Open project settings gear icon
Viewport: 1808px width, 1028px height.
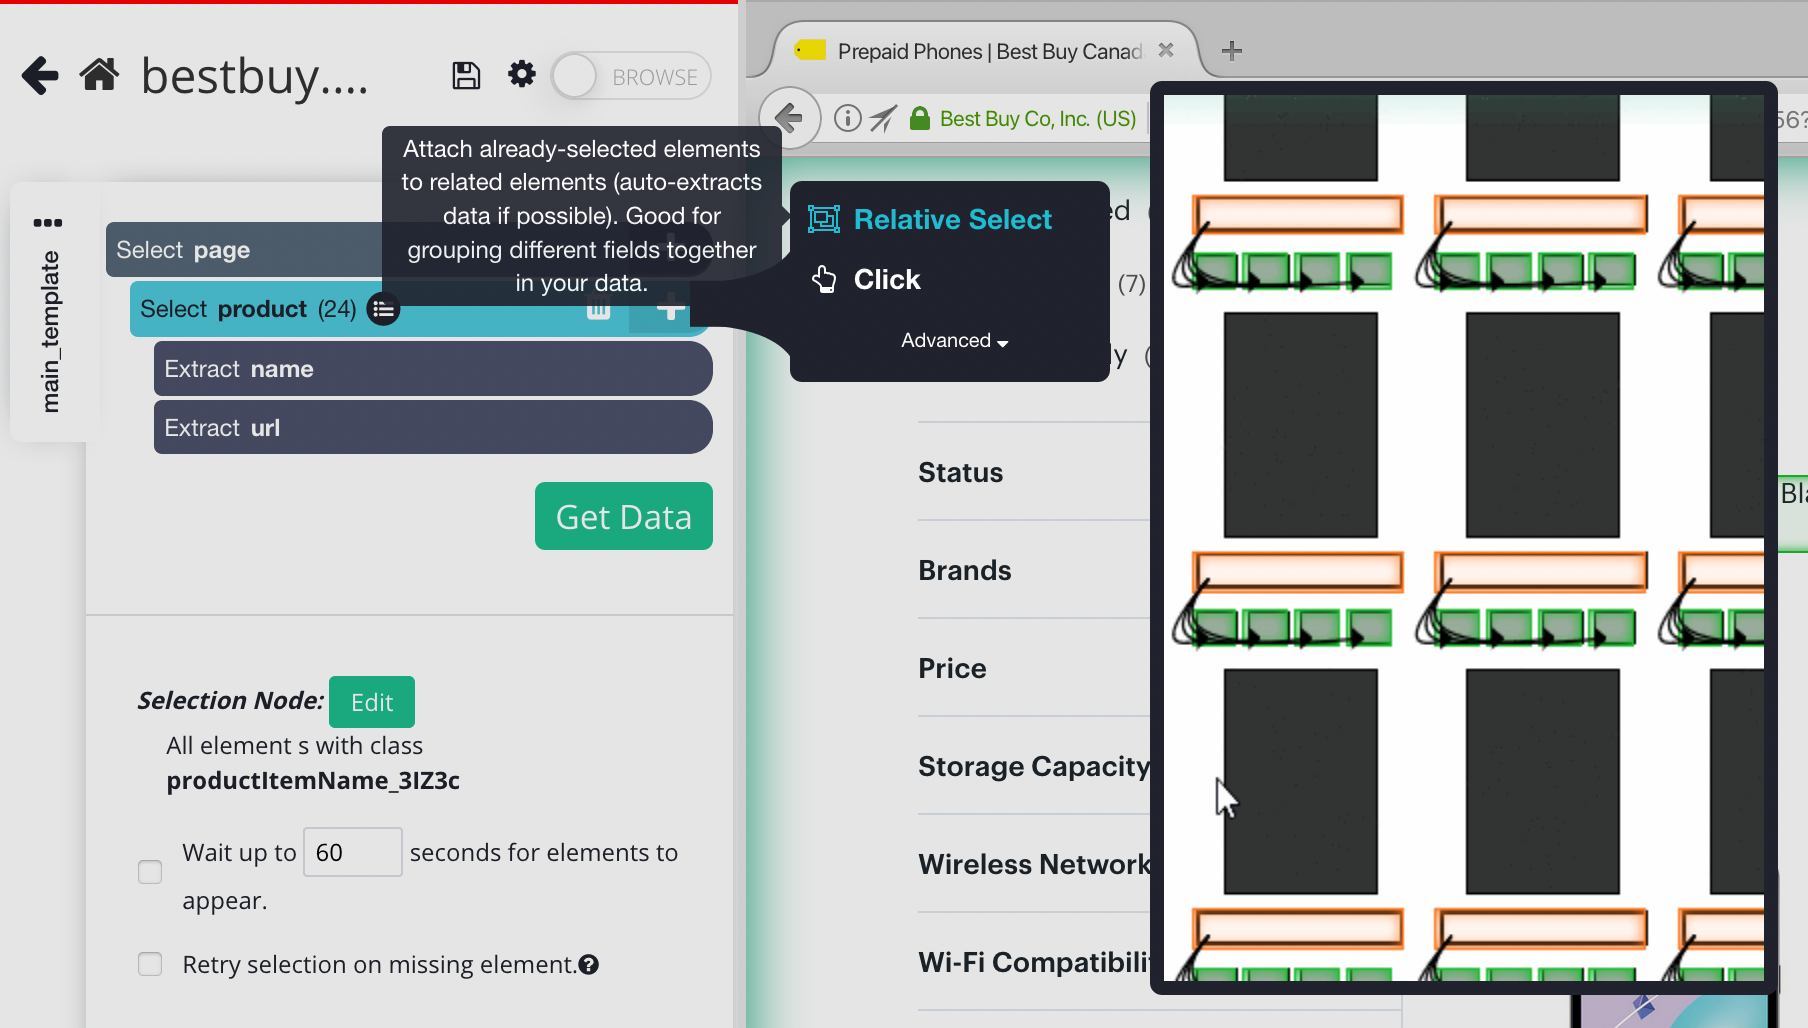[x=522, y=74]
